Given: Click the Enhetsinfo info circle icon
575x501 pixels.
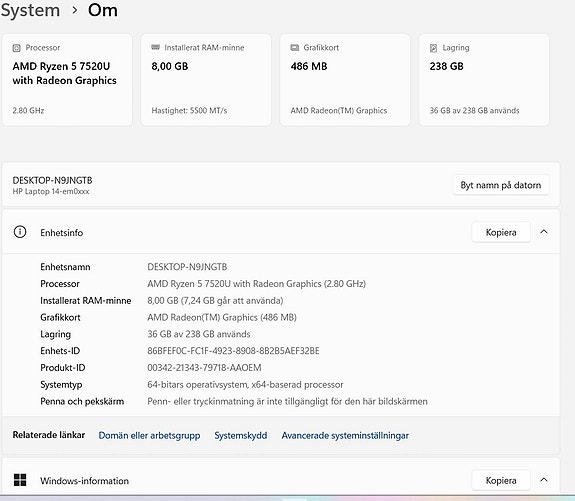Looking at the screenshot, I should (20, 232).
